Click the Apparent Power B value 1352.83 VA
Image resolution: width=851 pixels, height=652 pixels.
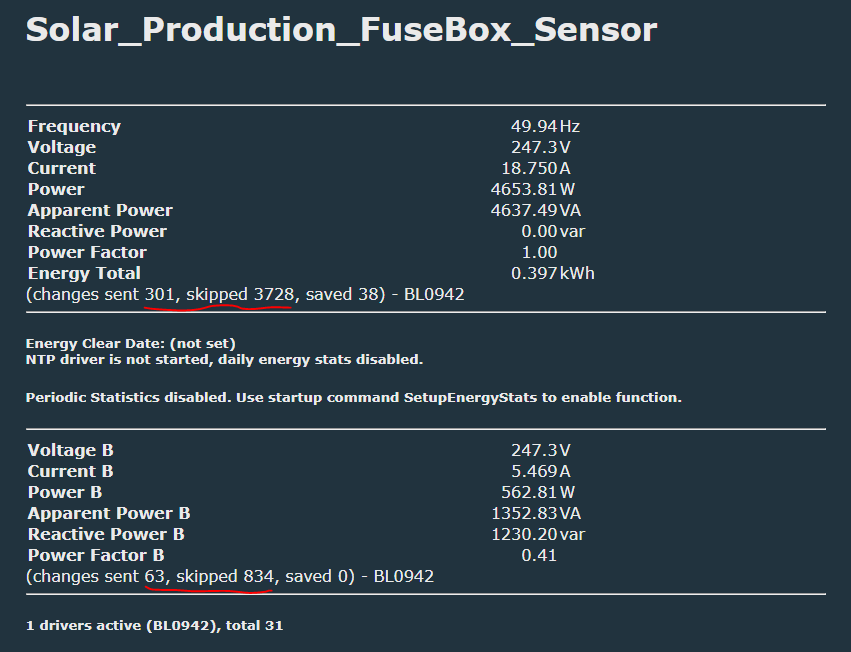tap(536, 513)
